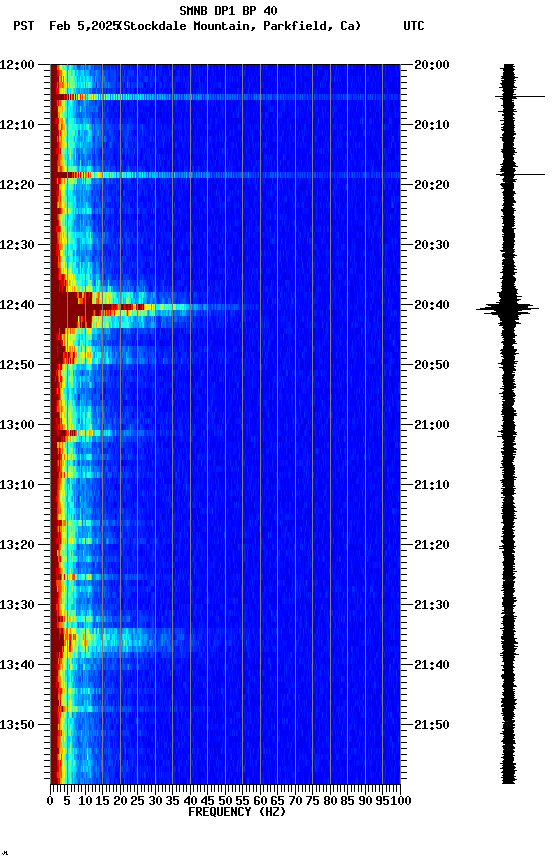The width and height of the screenshot is (552, 864).
Task: Click the 'UTC' time zone label
Action: [x=414, y=26]
